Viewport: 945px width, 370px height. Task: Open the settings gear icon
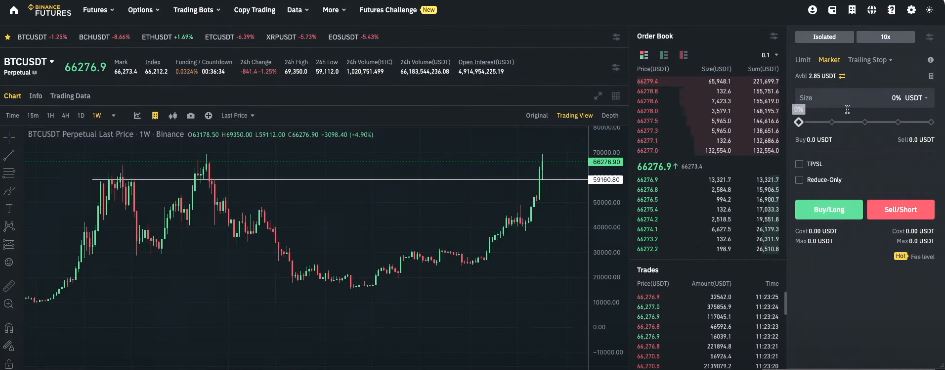pos(911,10)
